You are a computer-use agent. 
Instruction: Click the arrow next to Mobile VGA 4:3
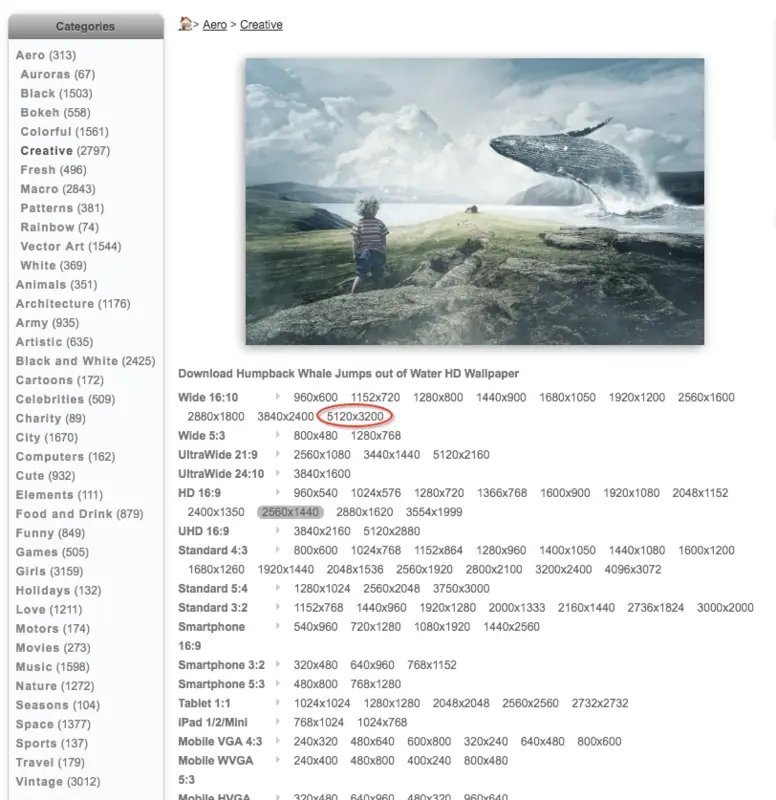click(278, 740)
